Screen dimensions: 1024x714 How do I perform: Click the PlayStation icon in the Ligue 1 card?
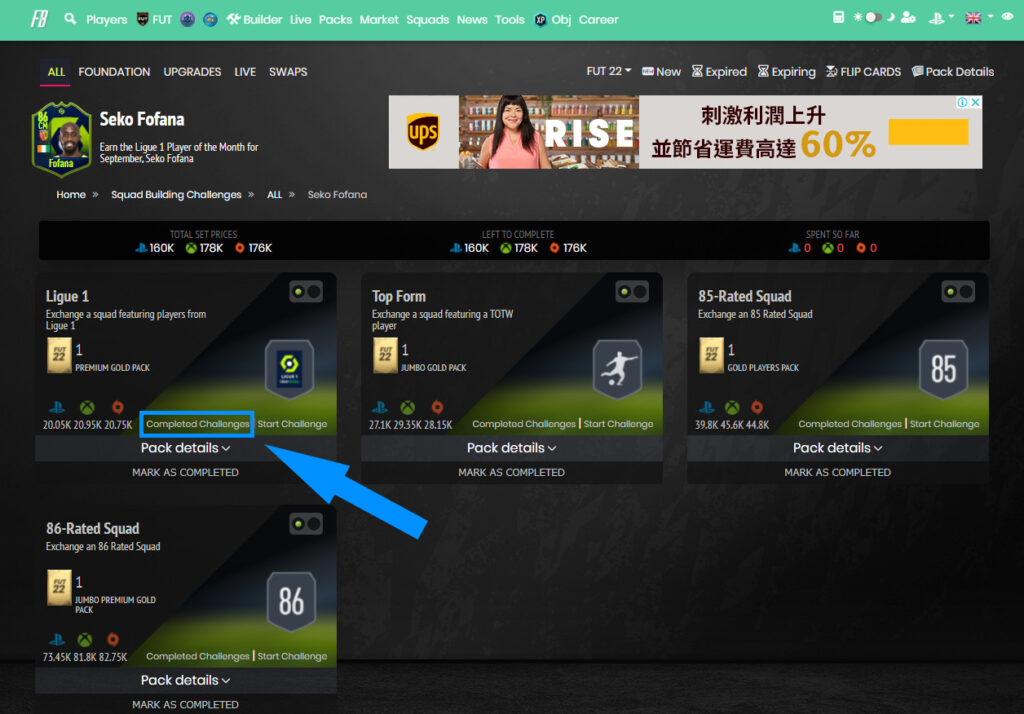(x=57, y=408)
